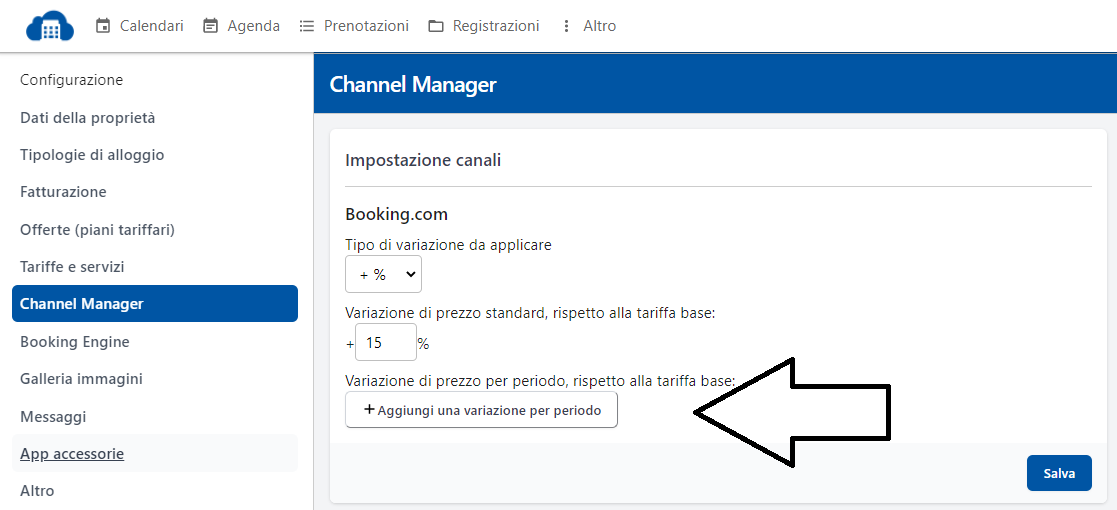Click the cloud calendar logo icon

pyautogui.click(x=50, y=26)
